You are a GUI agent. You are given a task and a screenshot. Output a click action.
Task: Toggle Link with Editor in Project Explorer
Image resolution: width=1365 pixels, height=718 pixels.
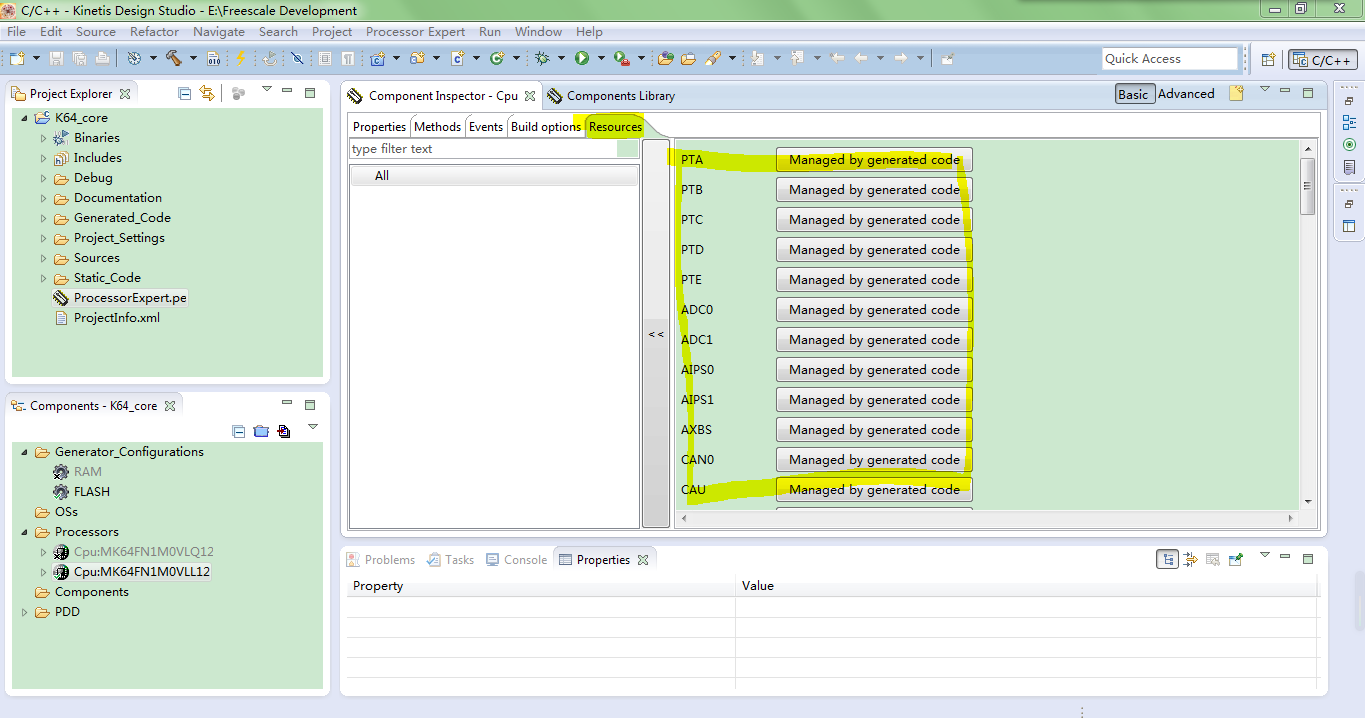click(x=207, y=93)
